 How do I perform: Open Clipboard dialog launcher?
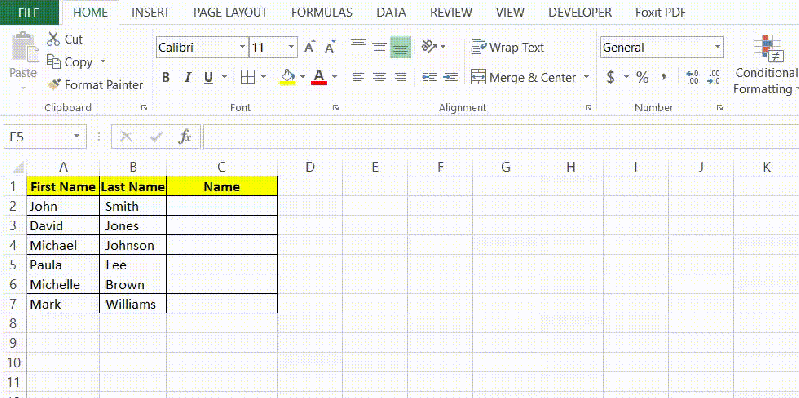coord(144,108)
